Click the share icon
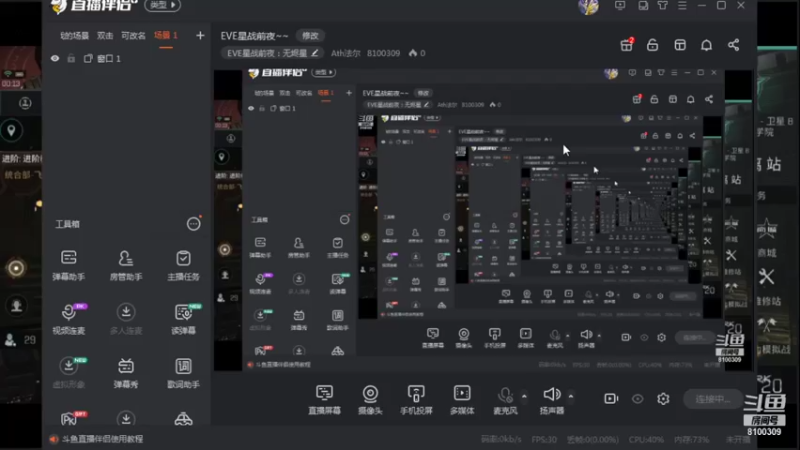Image resolution: width=800 pixels, height=450 pixels. click(733, 45)
